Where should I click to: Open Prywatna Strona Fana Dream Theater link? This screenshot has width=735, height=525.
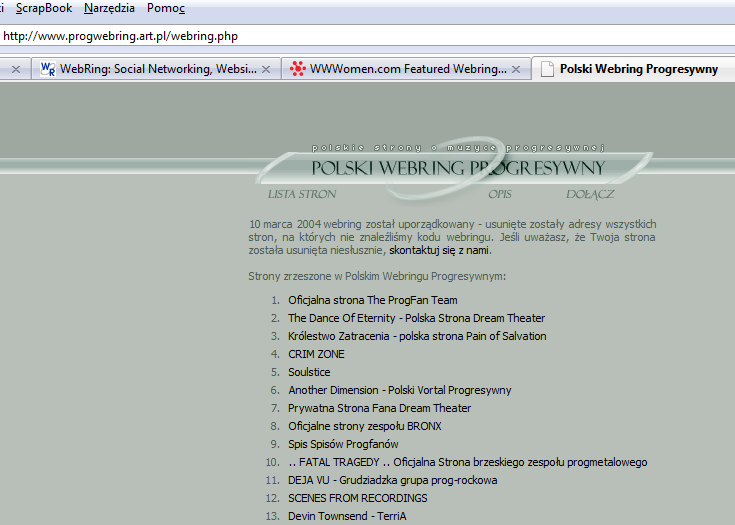[x=379, y=408]
